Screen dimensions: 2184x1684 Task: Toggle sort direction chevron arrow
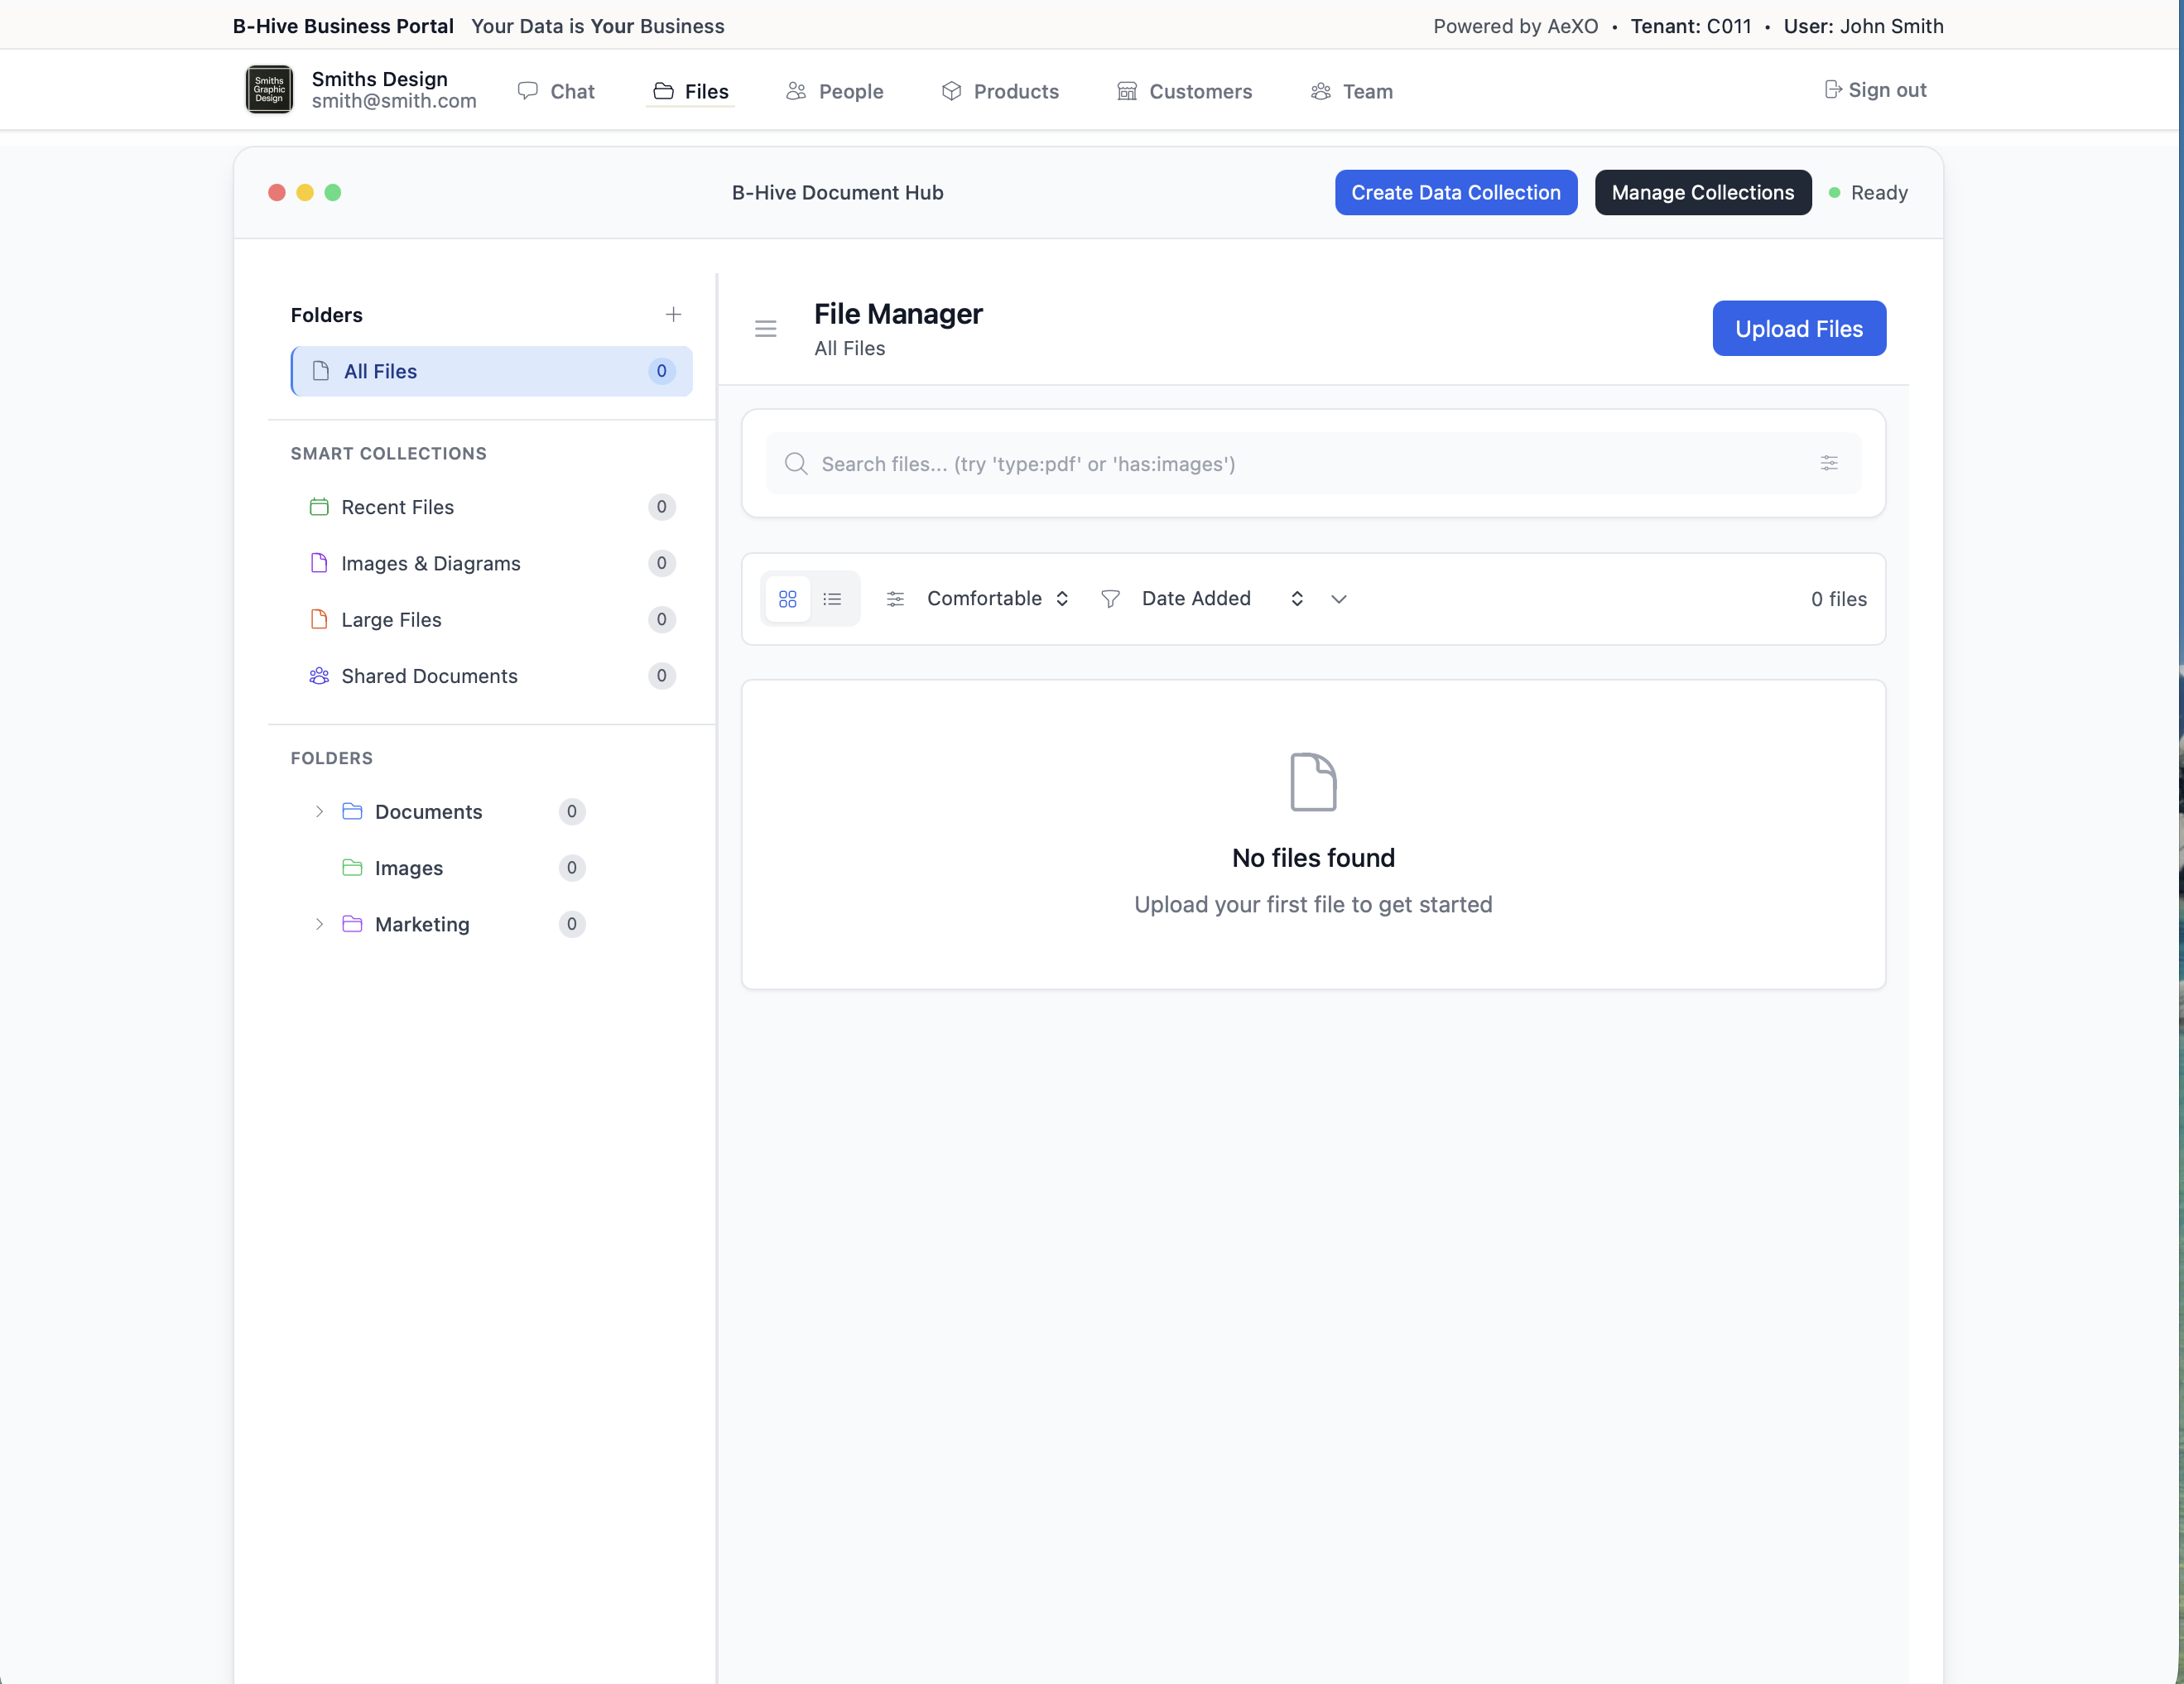pos(1338,599)
